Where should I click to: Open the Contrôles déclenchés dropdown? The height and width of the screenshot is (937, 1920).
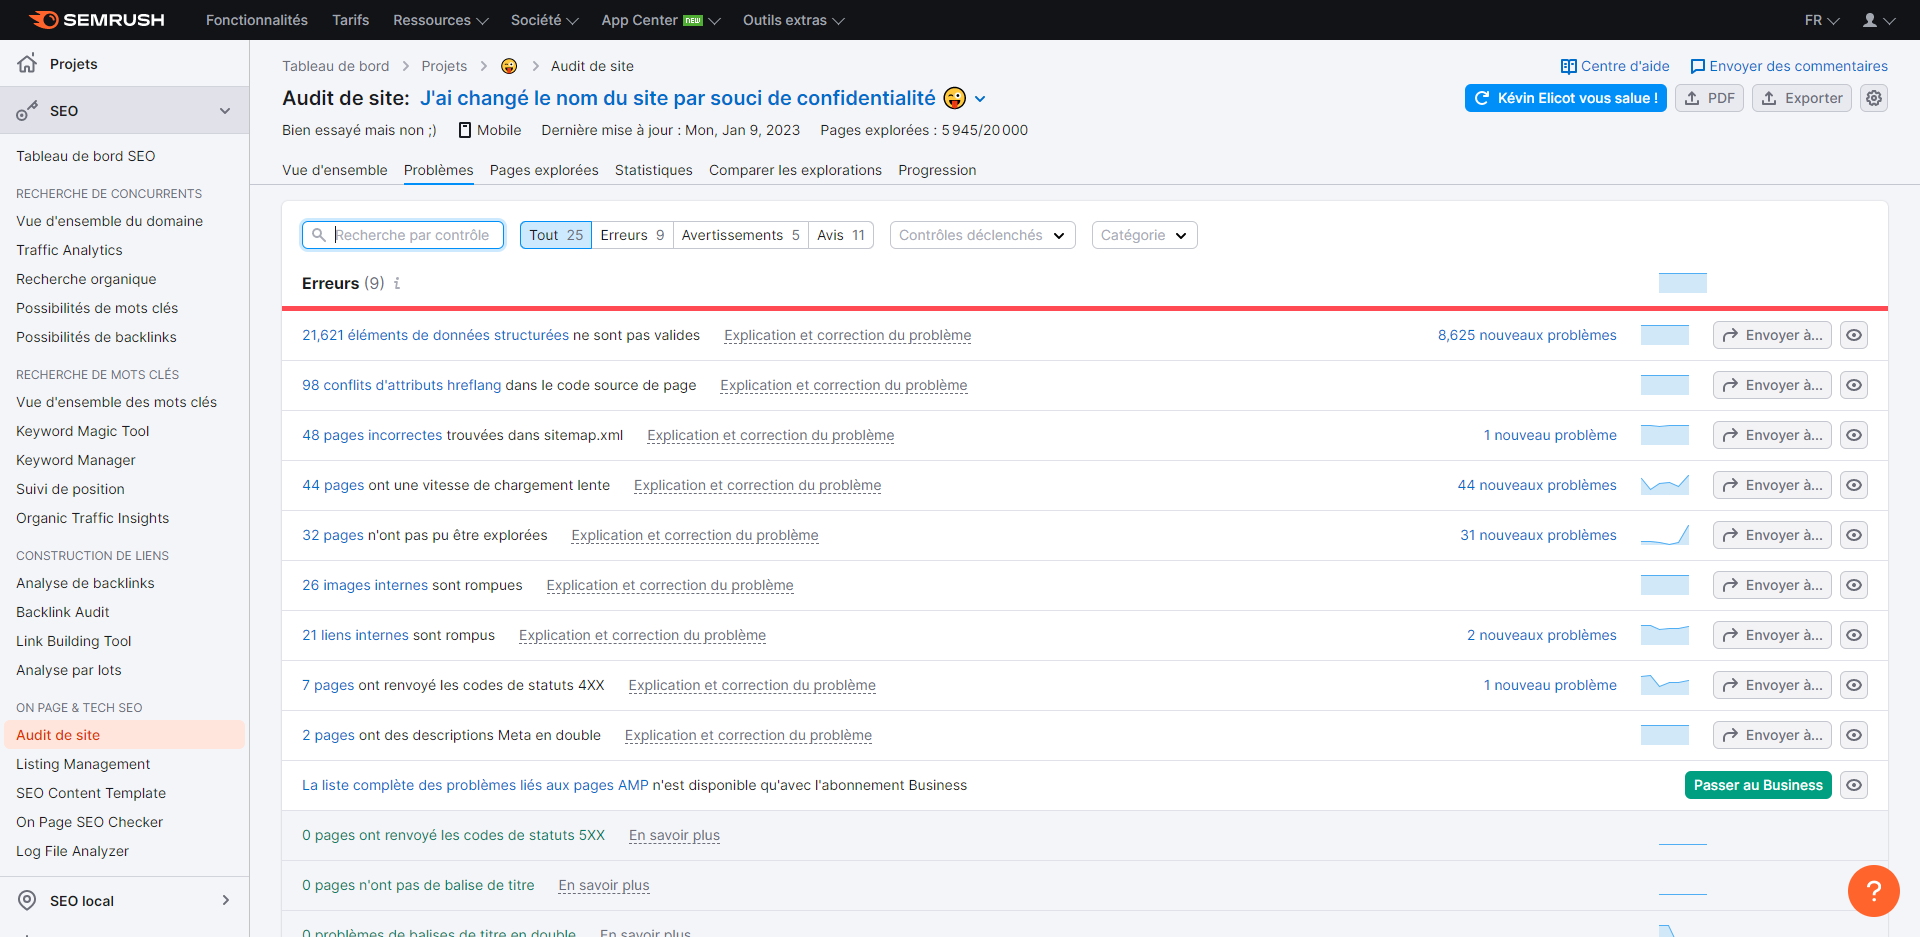(x=981, y=235)
